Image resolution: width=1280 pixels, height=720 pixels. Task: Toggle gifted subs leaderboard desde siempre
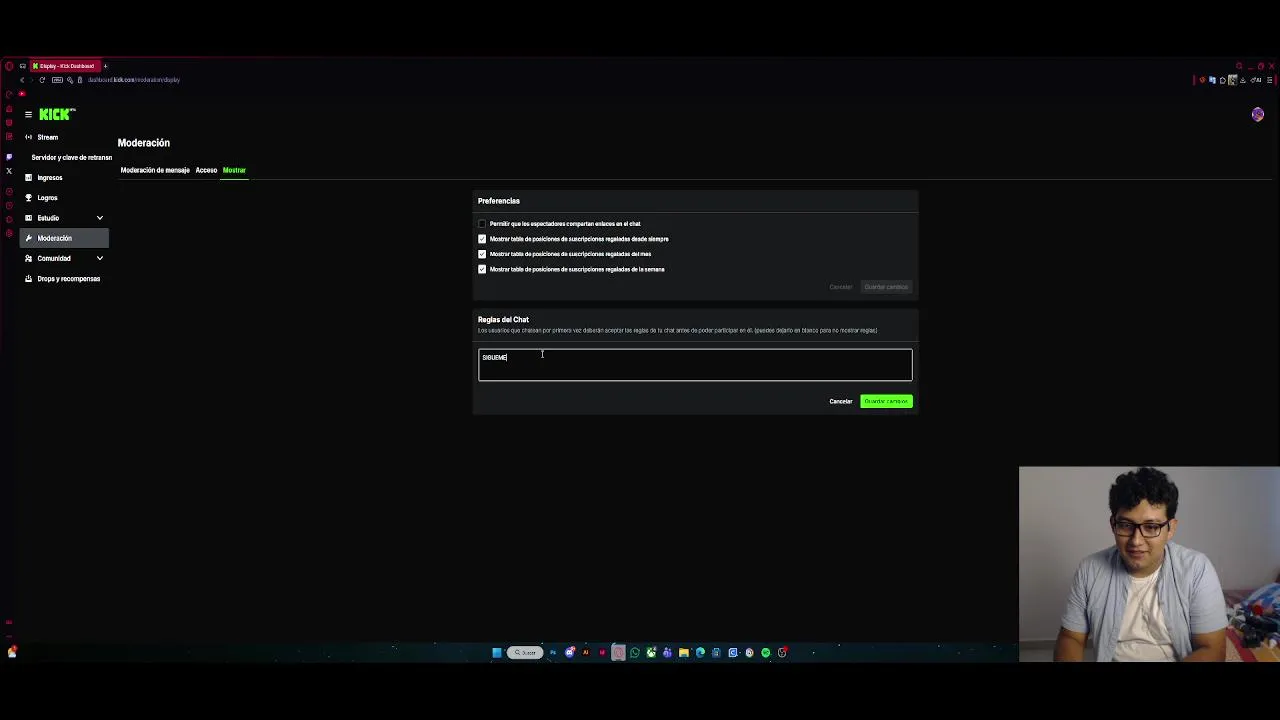click(x=482, y=239)
